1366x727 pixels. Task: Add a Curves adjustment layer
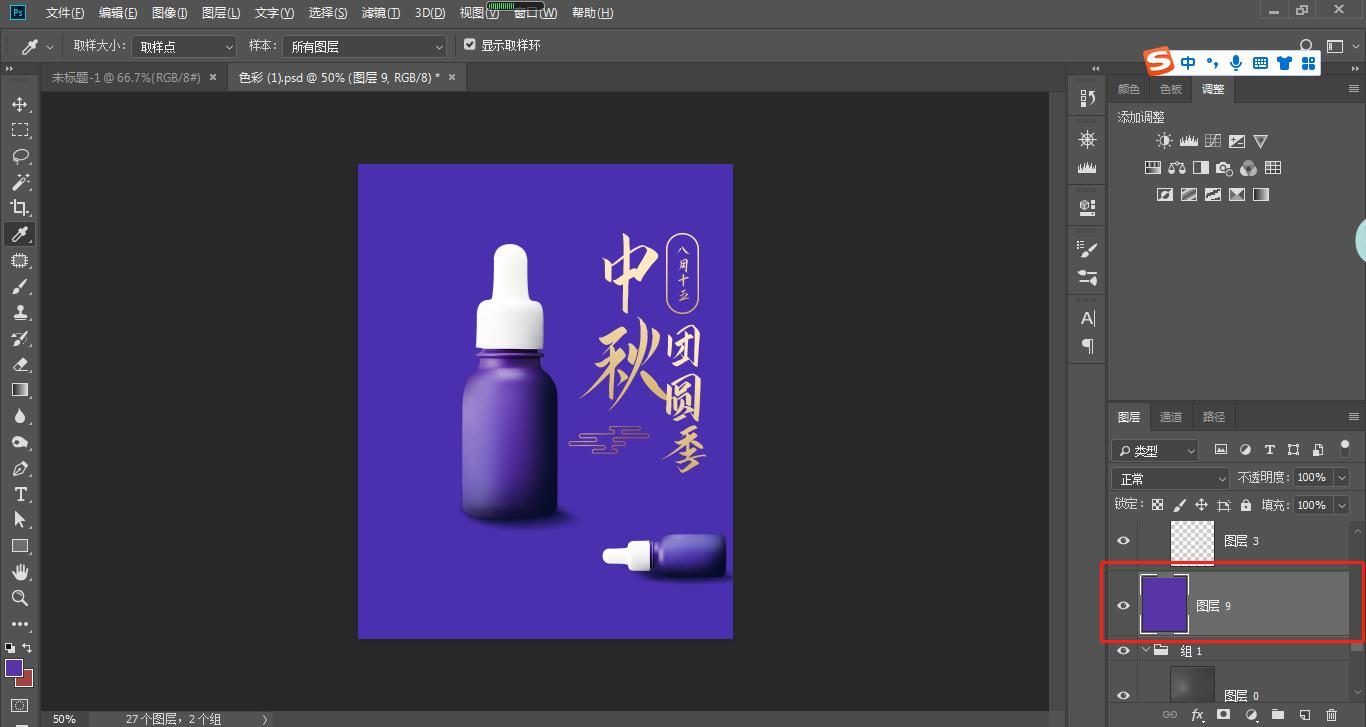coord(1213,140)
